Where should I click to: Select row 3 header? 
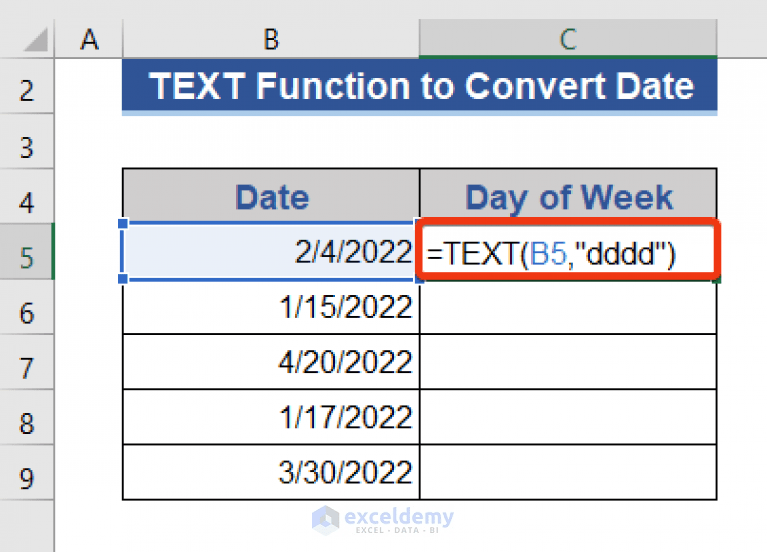[26, 142]
